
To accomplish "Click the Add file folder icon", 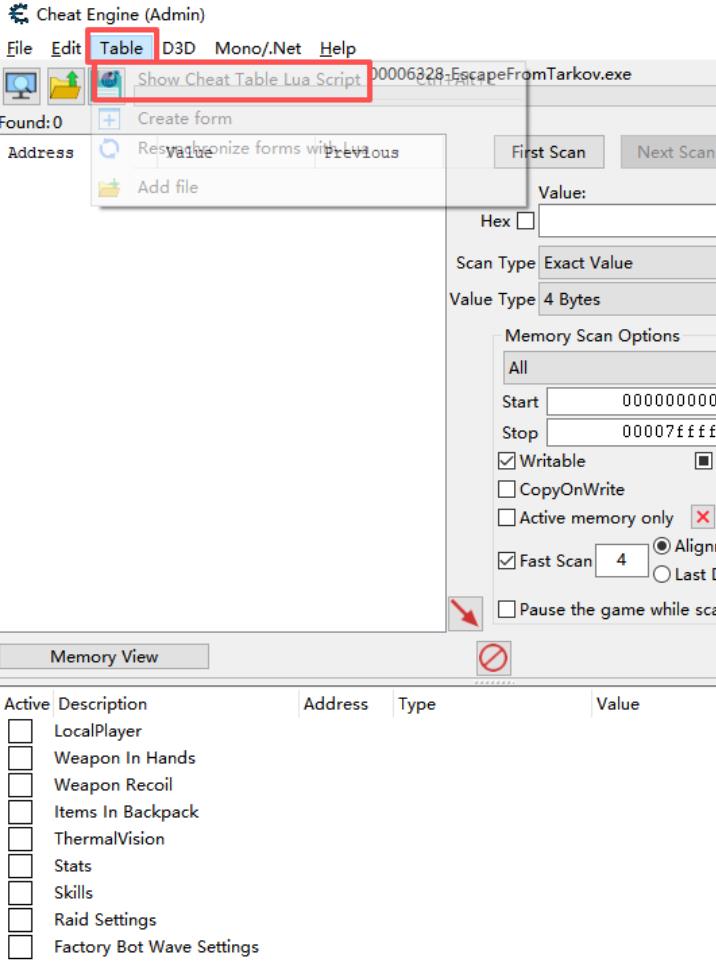I will click(x=109, y=187).
